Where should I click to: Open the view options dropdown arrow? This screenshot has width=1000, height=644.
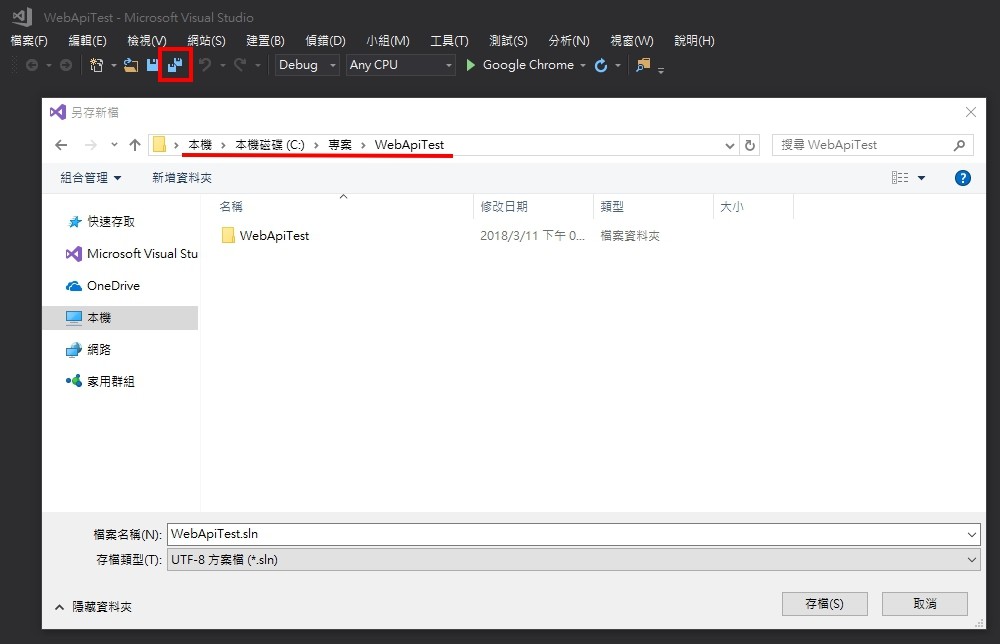tap(922, 178)
